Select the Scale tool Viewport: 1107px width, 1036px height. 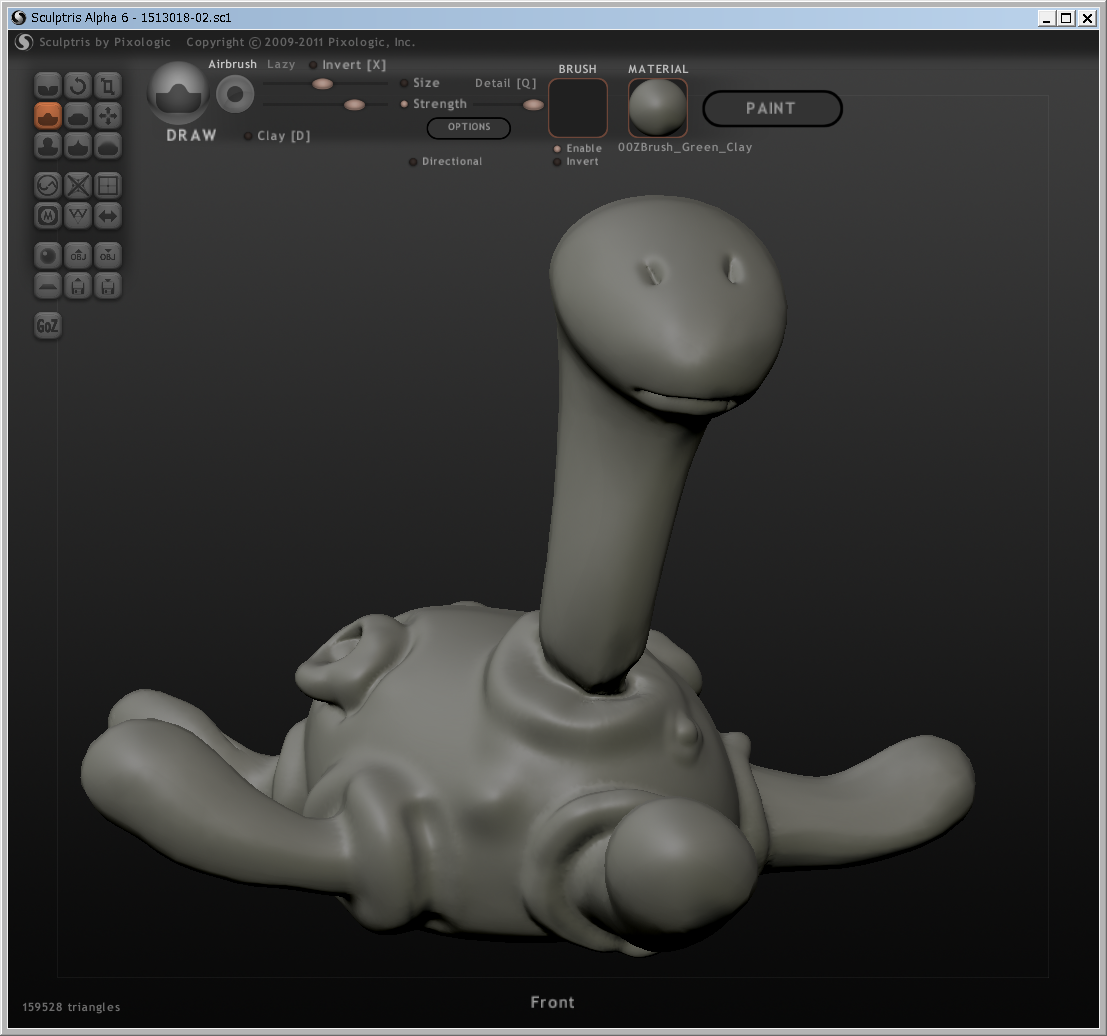[x=108, y=86]
